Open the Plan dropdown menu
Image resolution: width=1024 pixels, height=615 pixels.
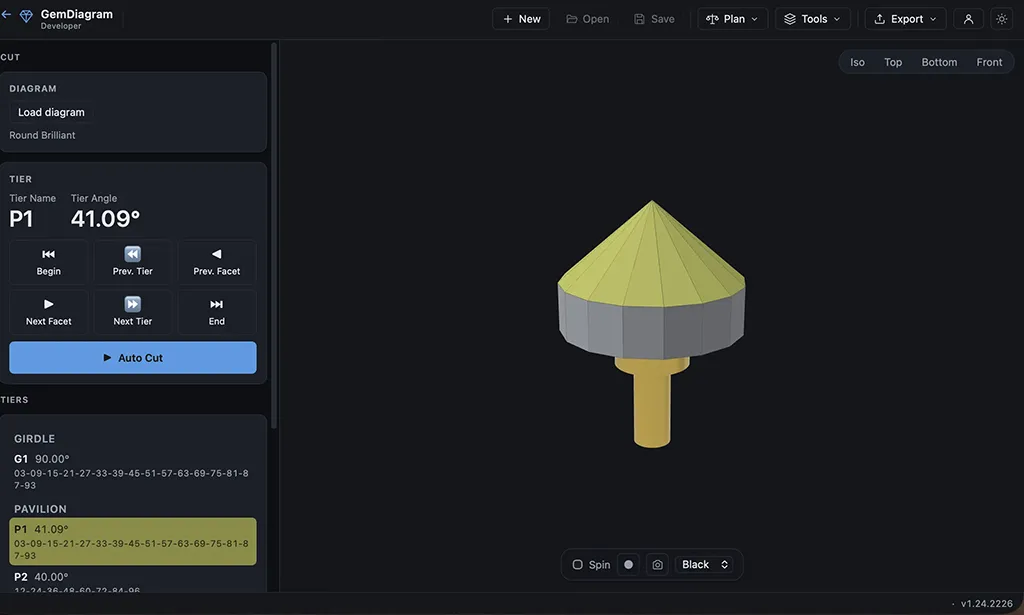[732, 19]
